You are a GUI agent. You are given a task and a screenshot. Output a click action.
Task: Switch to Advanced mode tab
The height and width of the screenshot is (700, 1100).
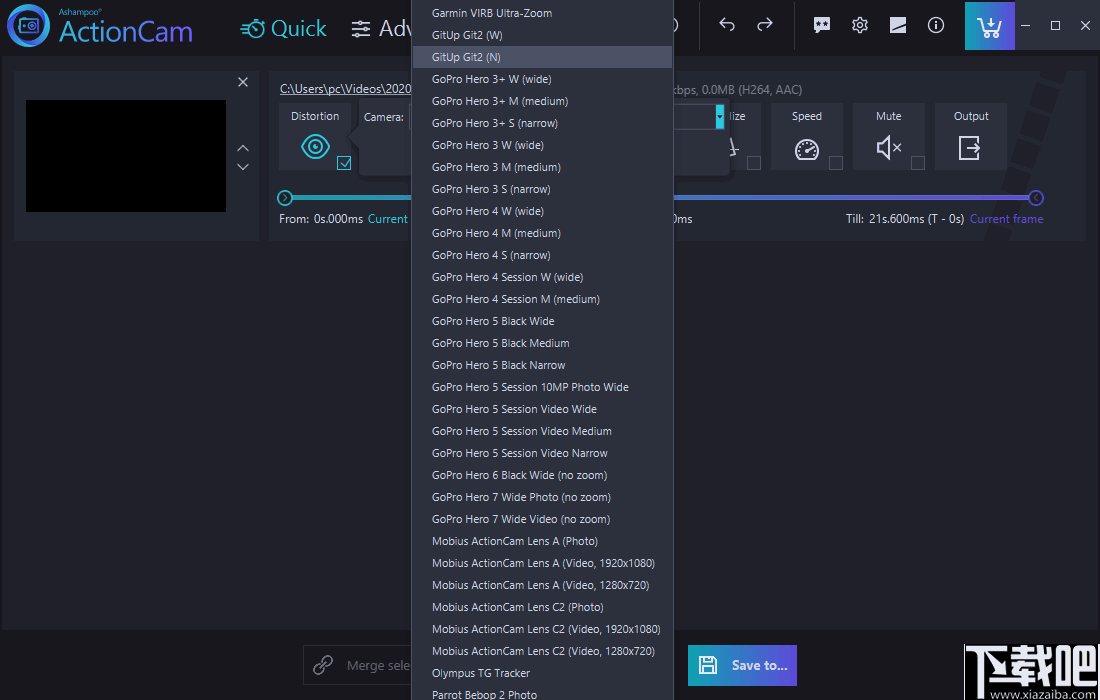(x=381, y=28)
